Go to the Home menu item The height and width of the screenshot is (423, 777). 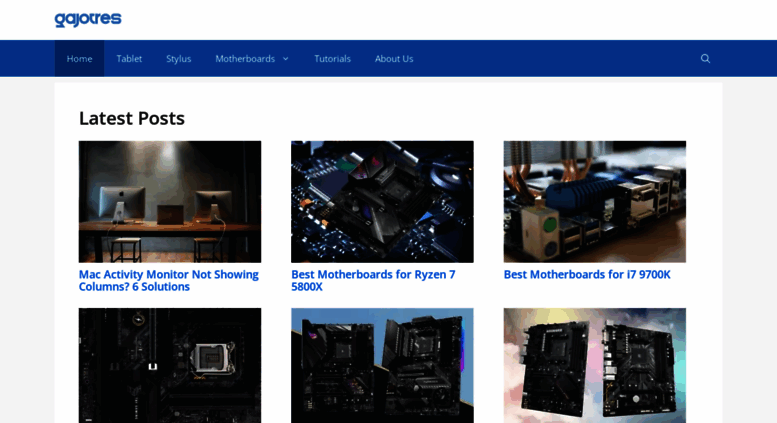(x=79, y=58)
